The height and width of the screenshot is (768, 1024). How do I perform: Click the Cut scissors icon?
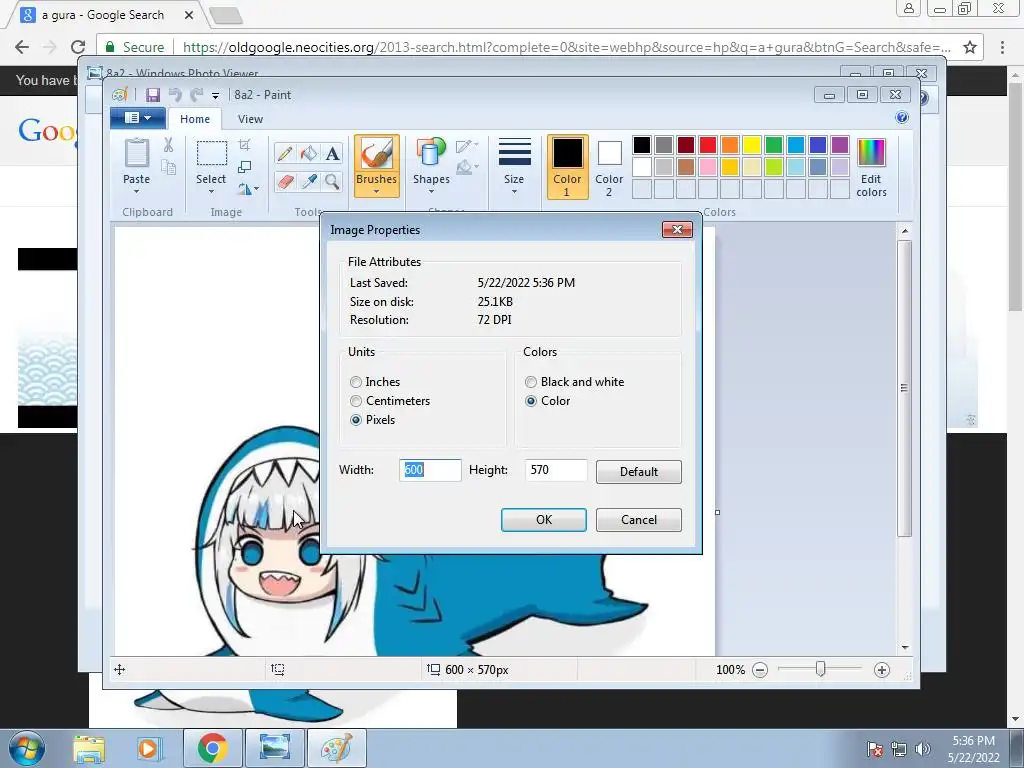point(168,145)
